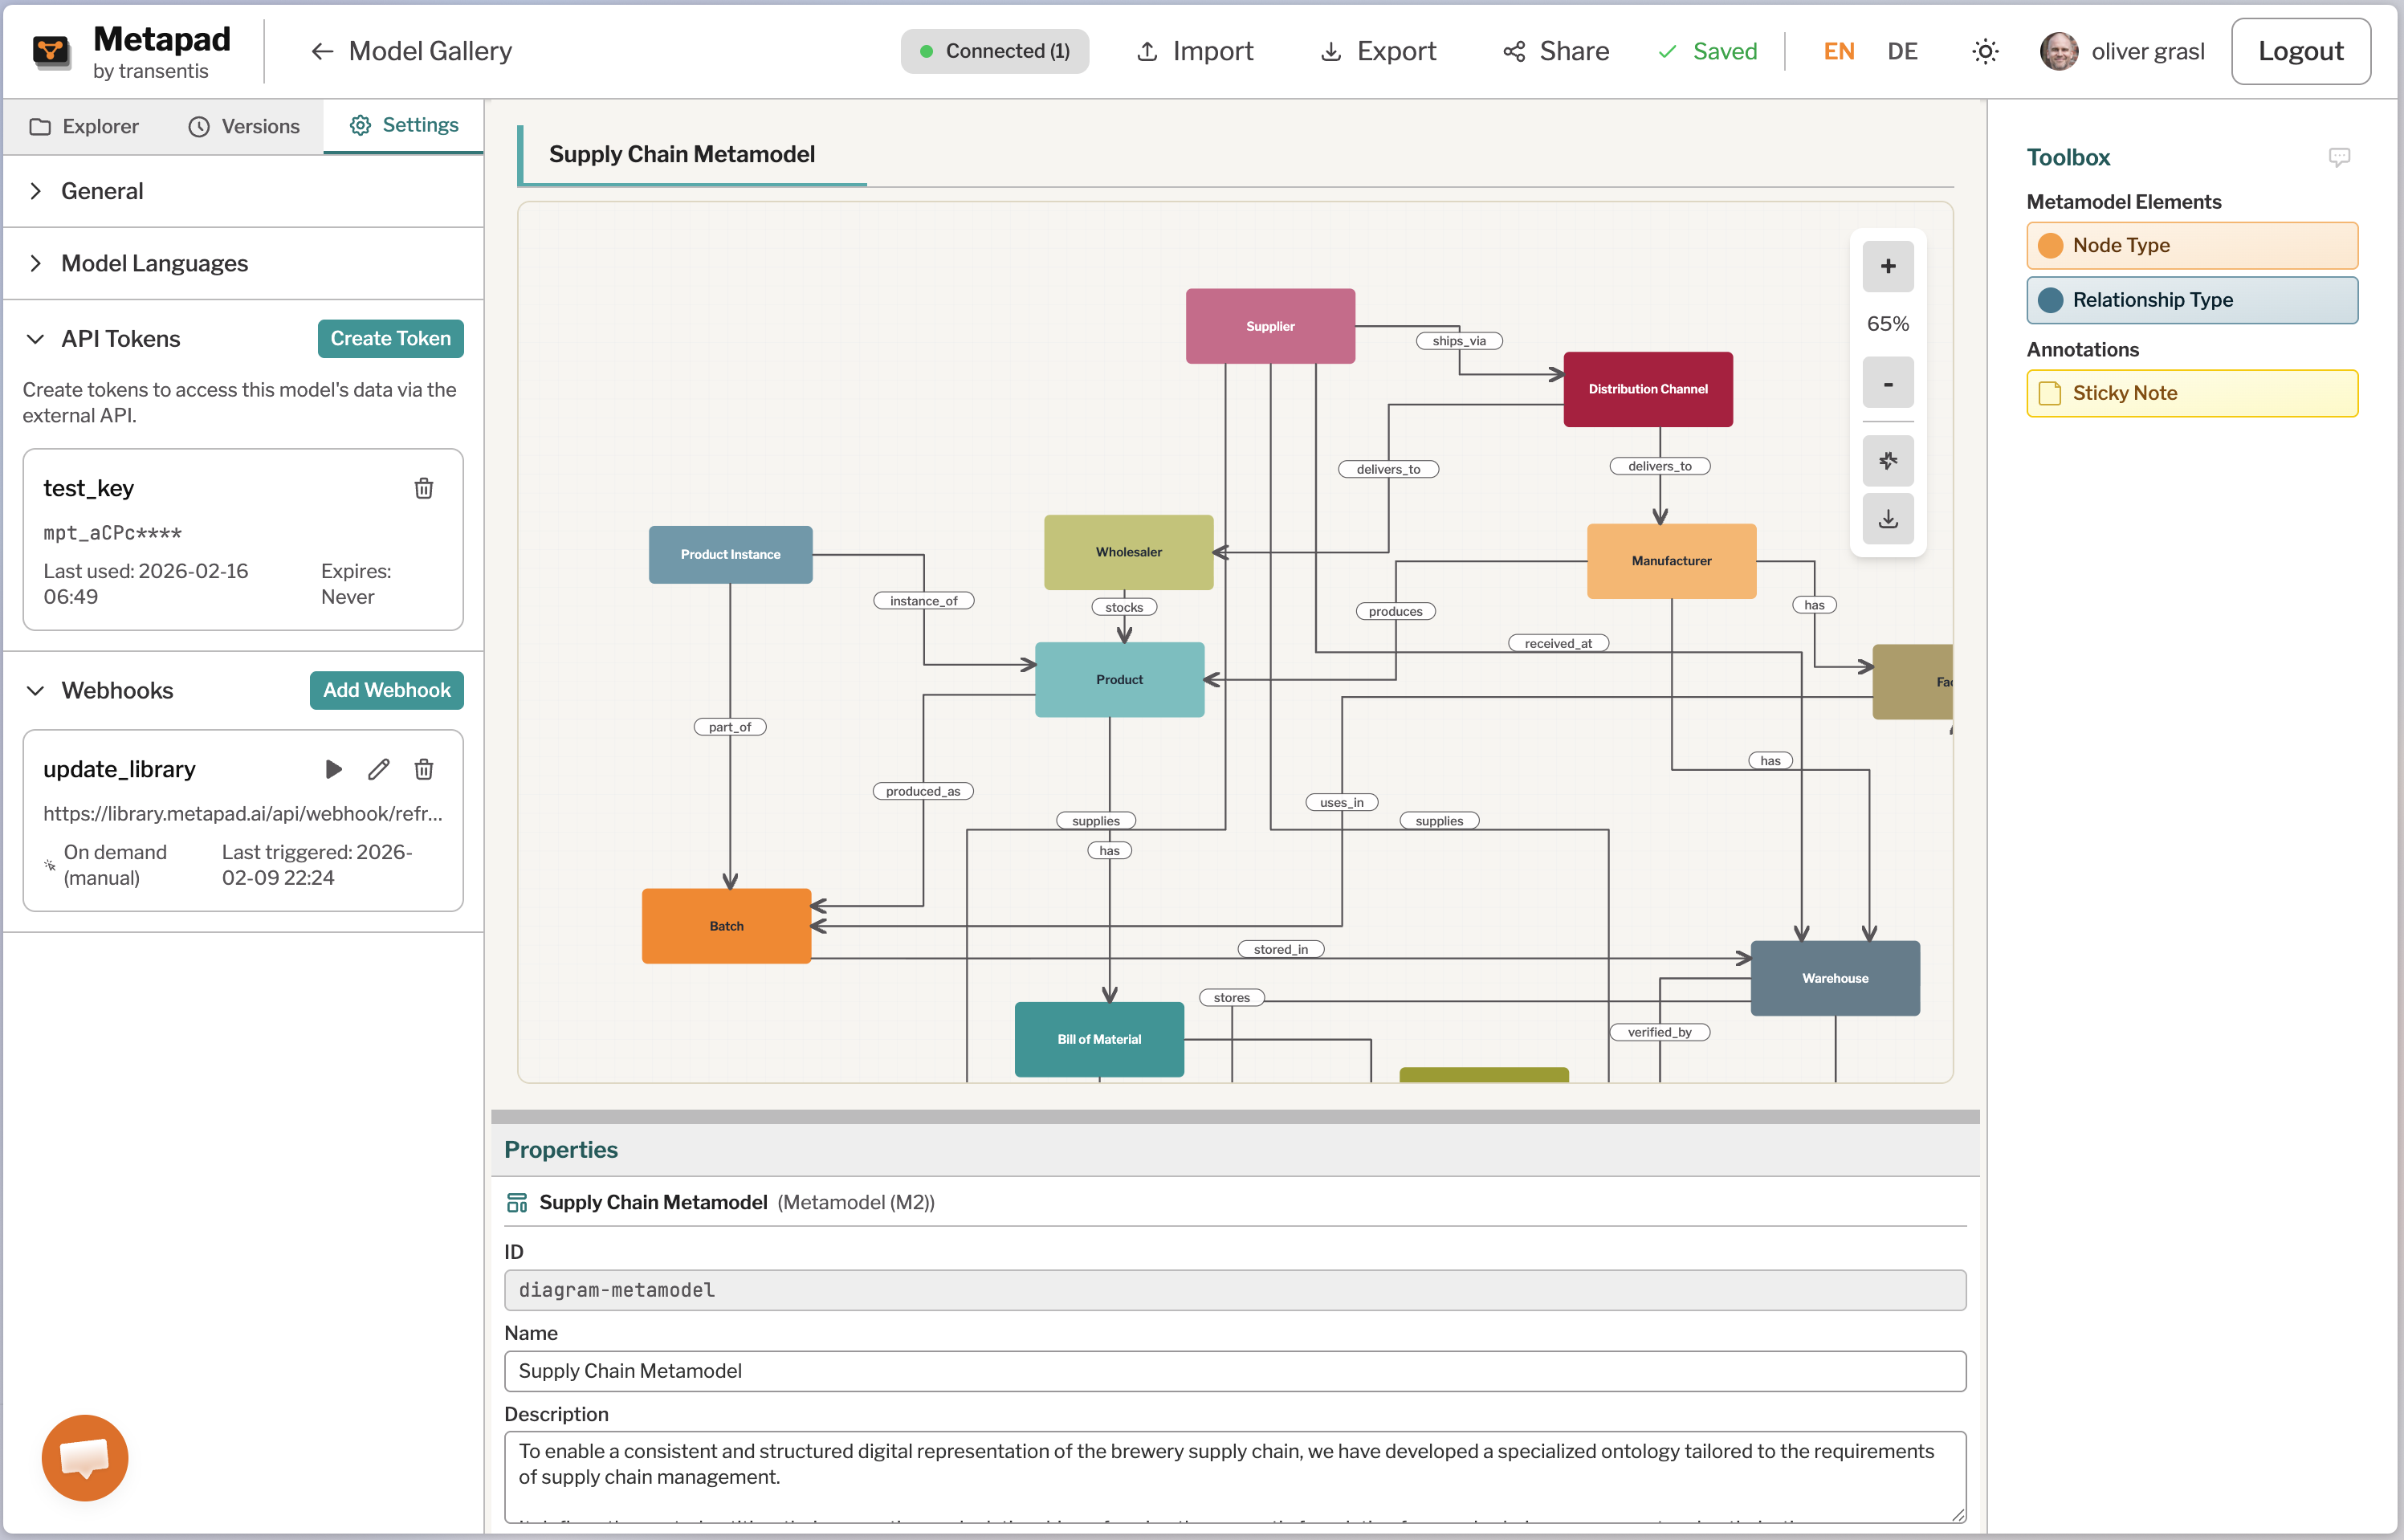Viewport: 2404px width, 1540px height.
Task: Delete the test_key API token
Action: [x=424, y=488]
